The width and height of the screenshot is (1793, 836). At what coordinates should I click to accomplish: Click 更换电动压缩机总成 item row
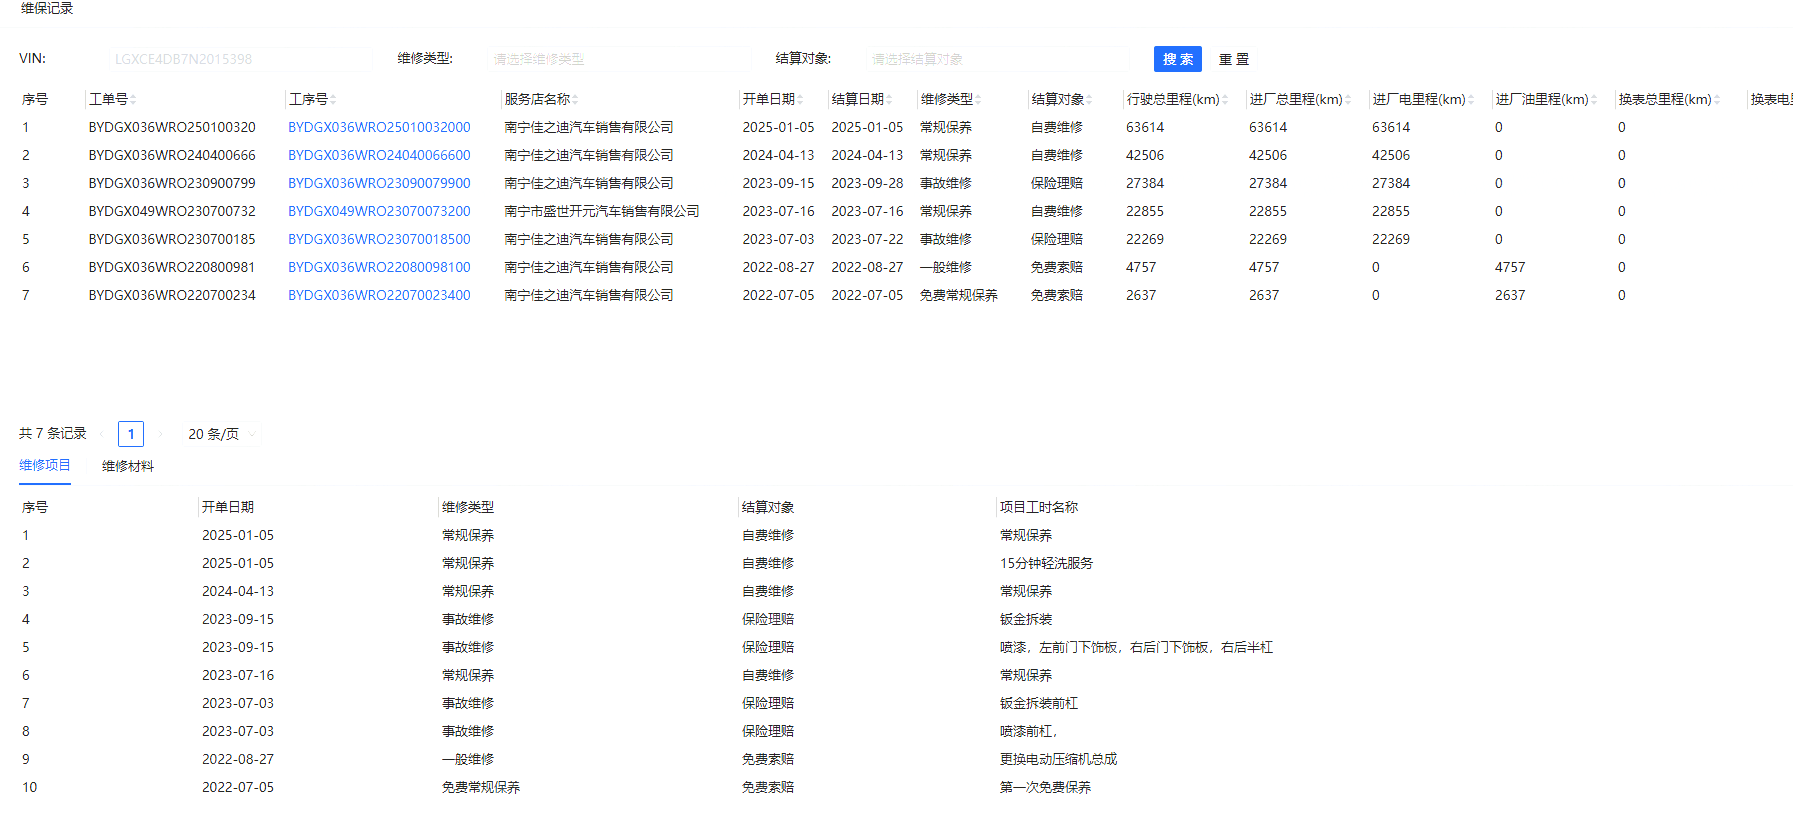pyautogui.click(x=1058, y=760)
